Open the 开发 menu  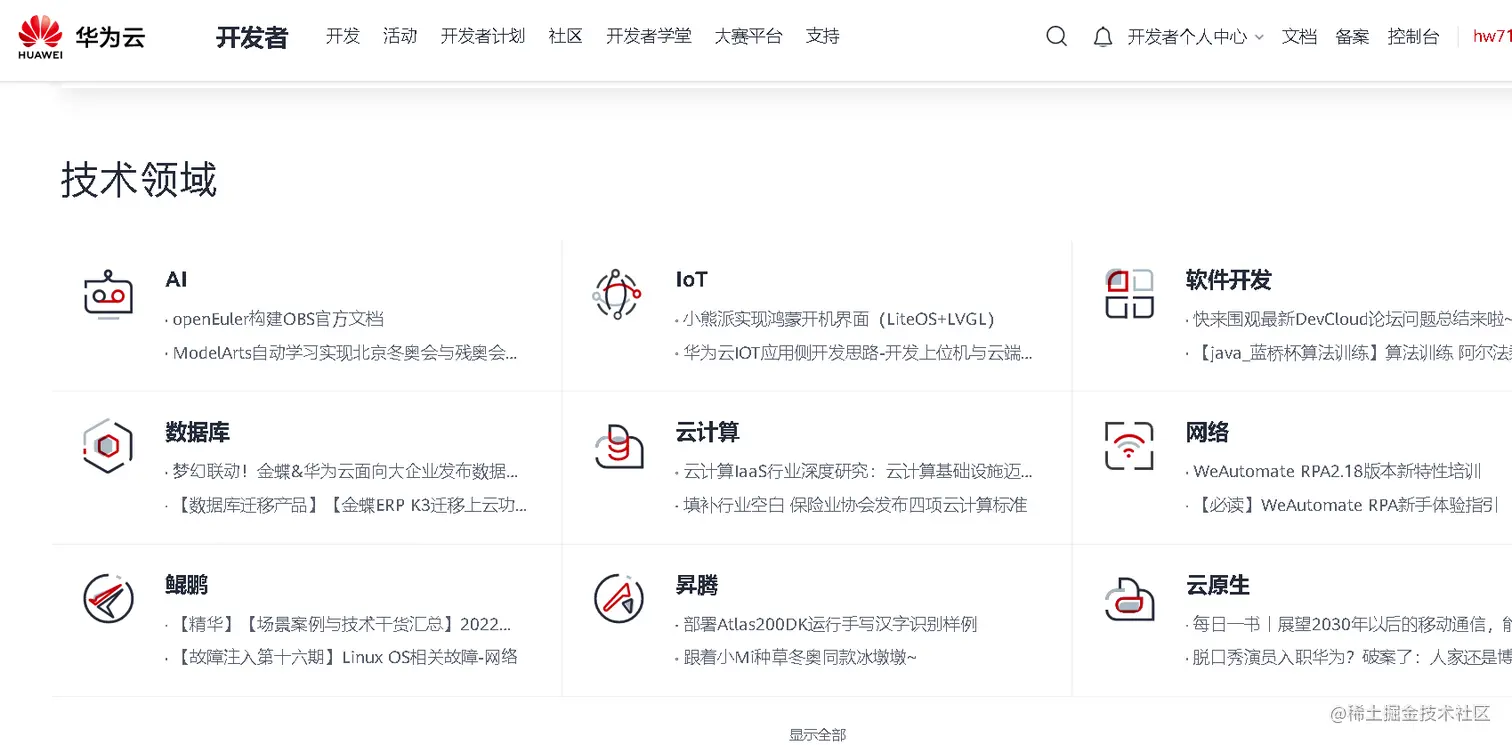point(343,36)
